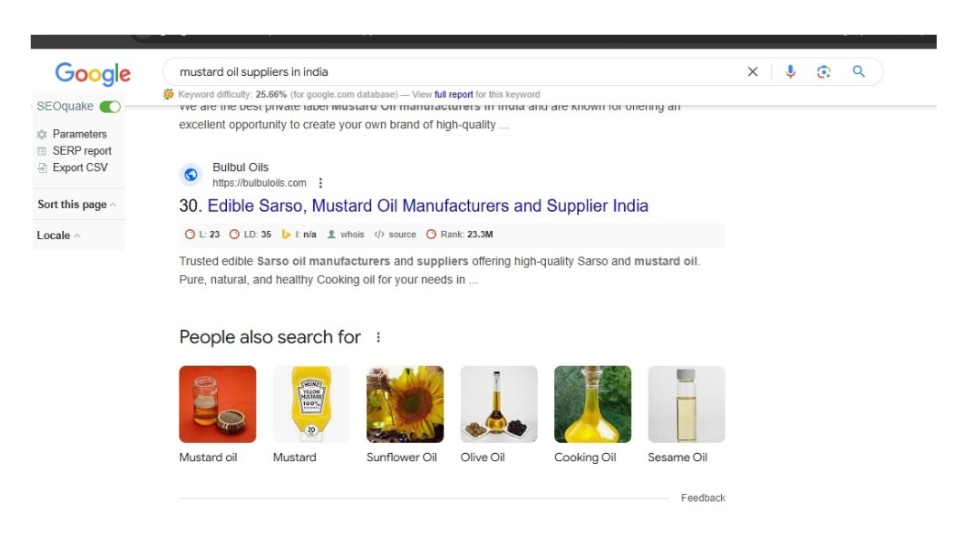The height and width of the screenshot is (560, 967).
Task: Click the blue magnifier search icon
Action: pos(858,72)
